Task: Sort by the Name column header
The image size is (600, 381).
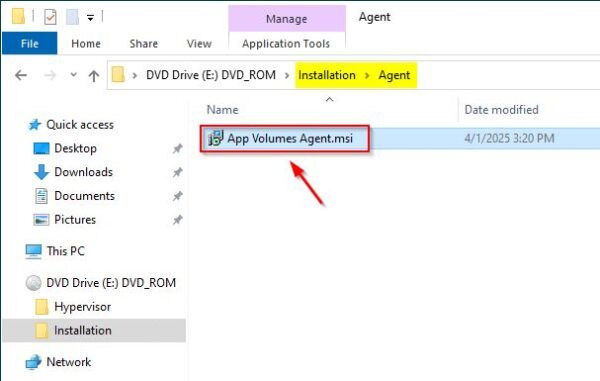Action: [x=222, y=110]
